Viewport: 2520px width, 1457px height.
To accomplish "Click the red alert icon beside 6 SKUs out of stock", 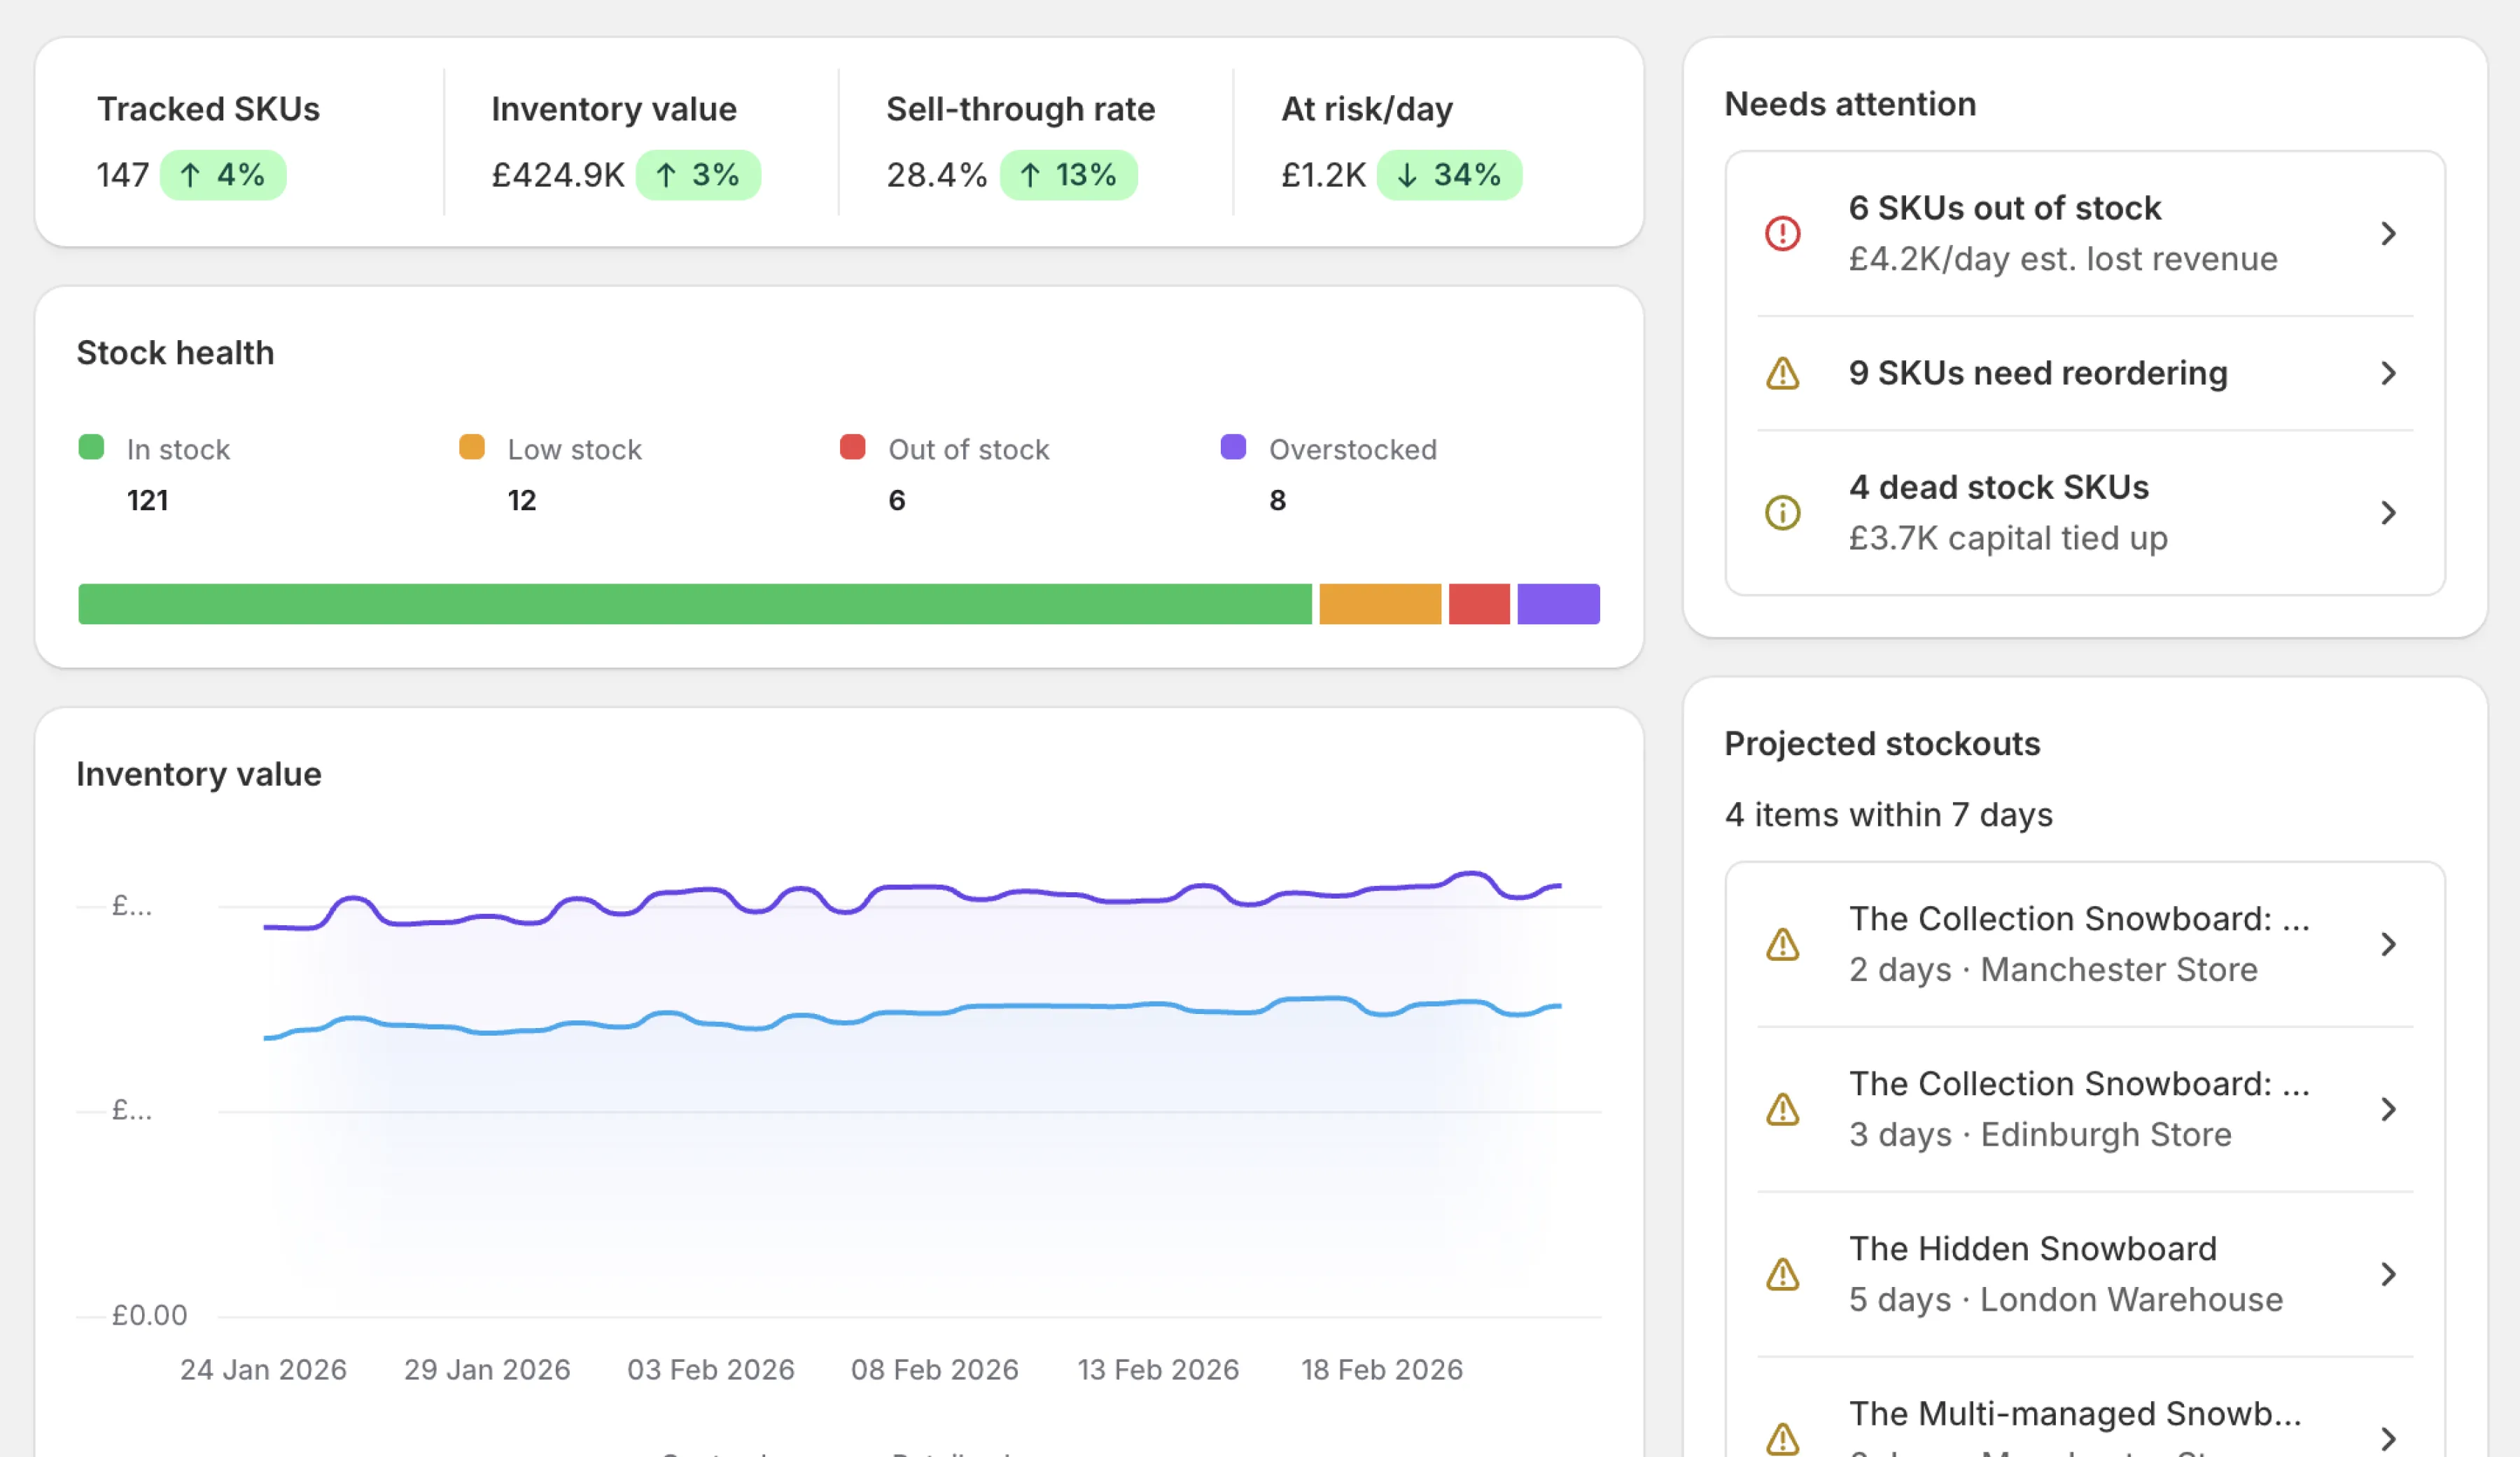I will coord(1783,233).
